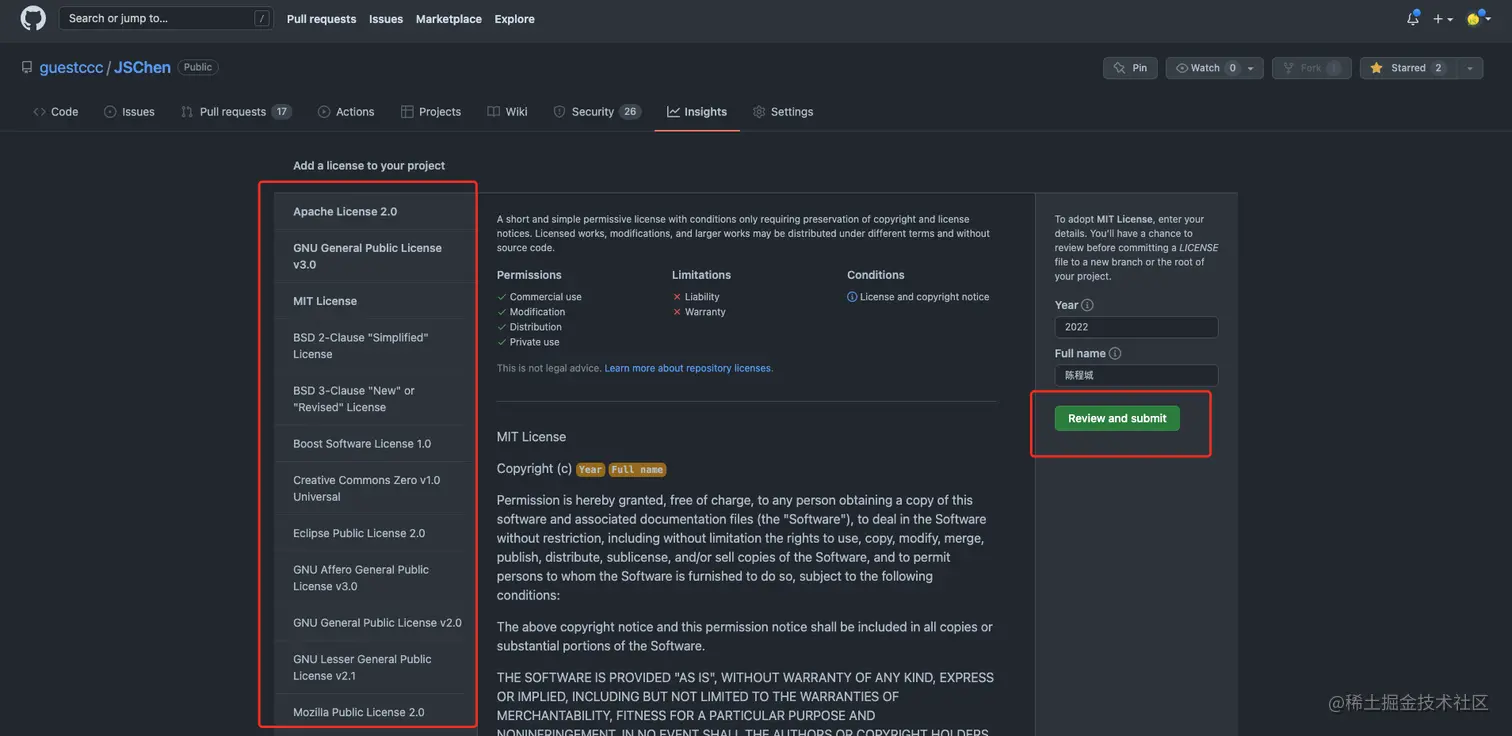
Task: Select Boost Software License 1.0
Action: [375, 444]
